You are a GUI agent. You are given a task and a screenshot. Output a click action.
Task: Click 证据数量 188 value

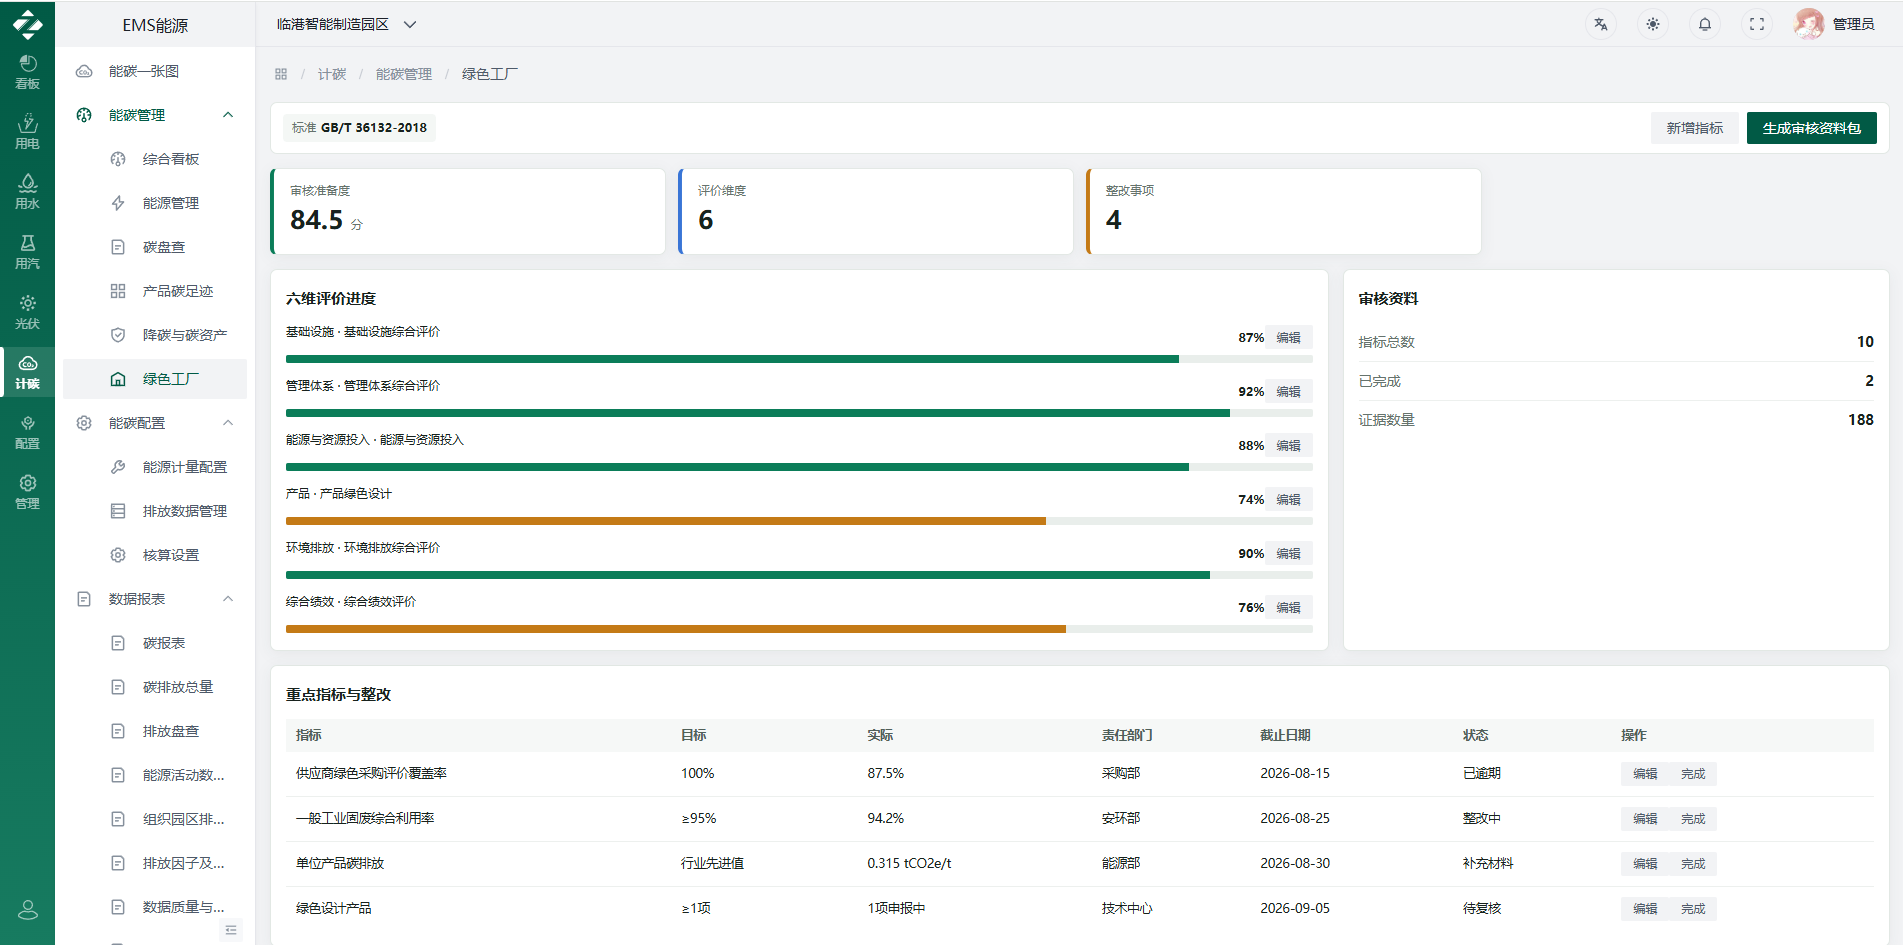pos(1860,420)
